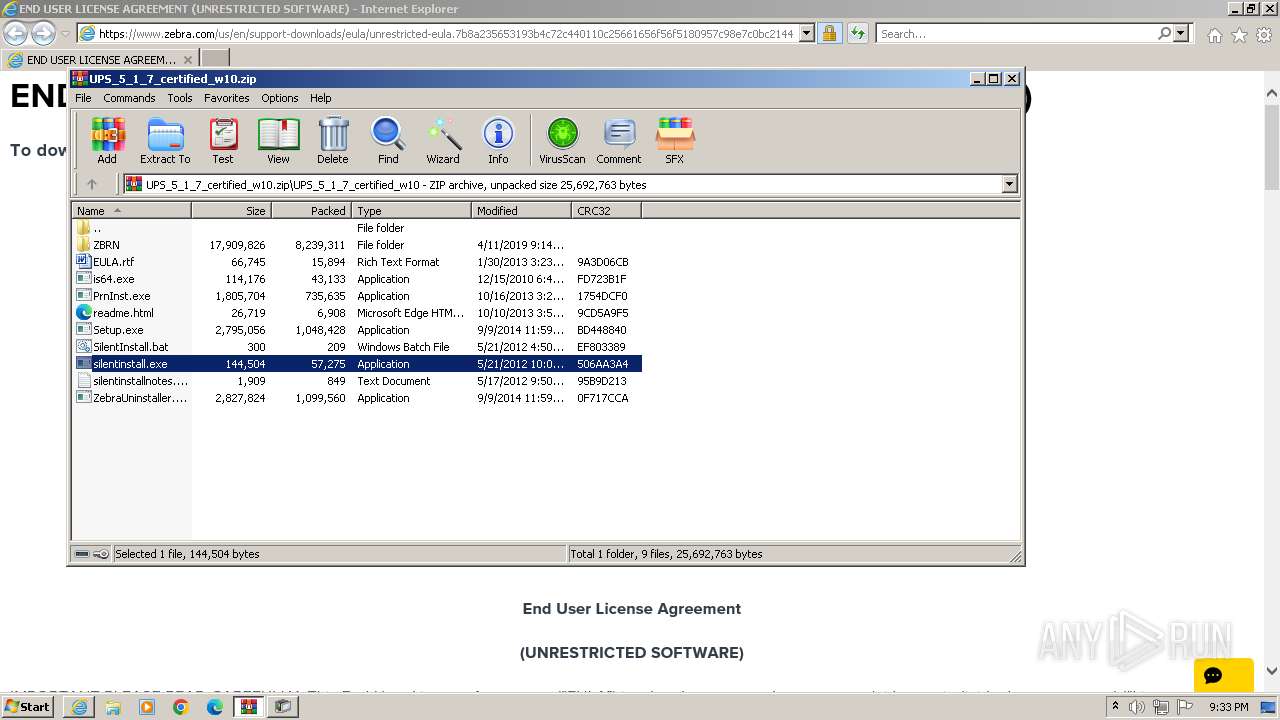The width and height of the screenshot is (1280, 720).
Task: Click the security lock icon in address bar
Action: coord(829,33)
